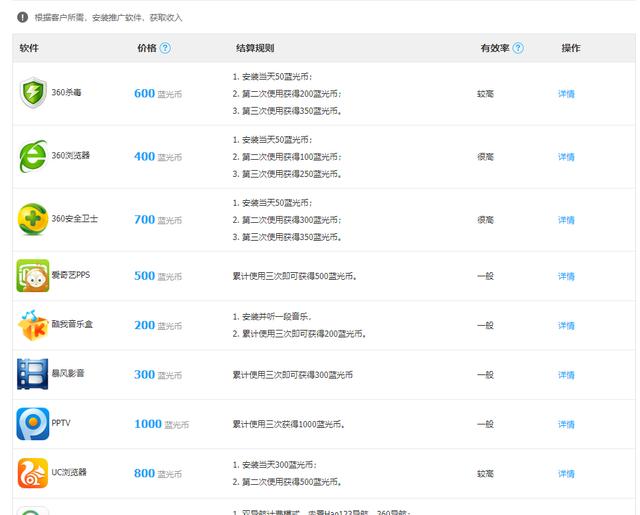The height and width of the screenshot is (515, 640).
Task: Select the PPTV software name
Action: [61, 423]
